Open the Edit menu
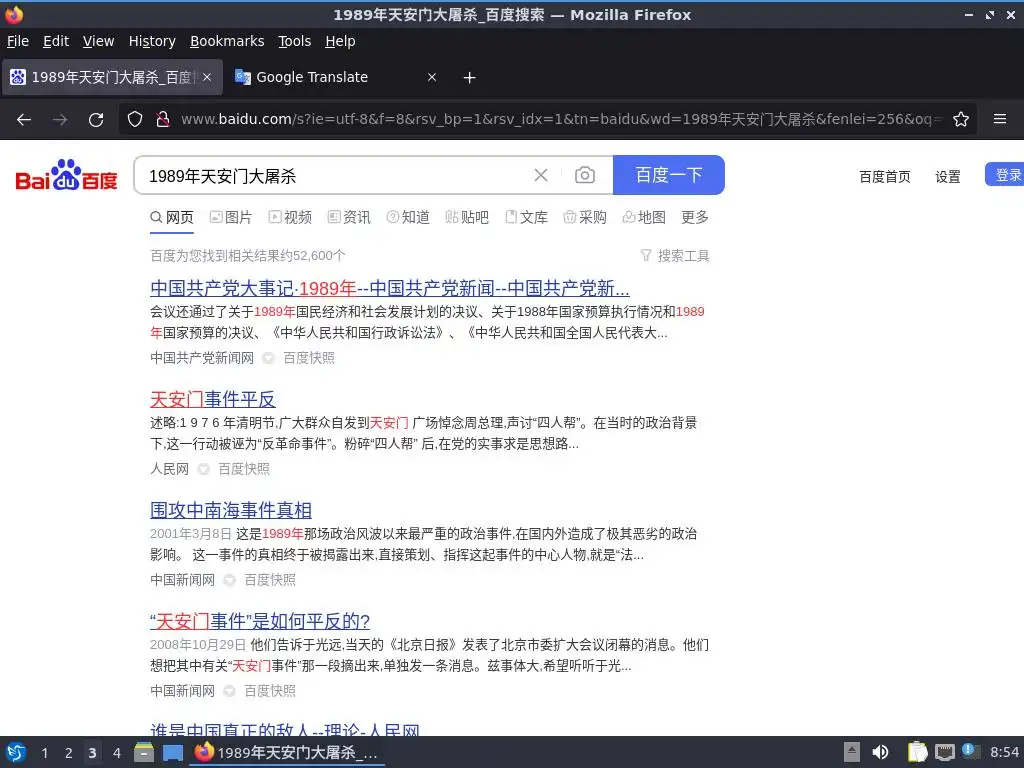This screenshot has height=768, width=1024. [56, 41]
